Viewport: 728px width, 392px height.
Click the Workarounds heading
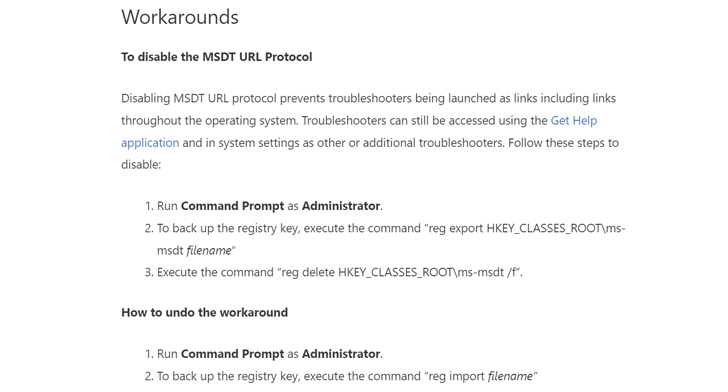[x=180, y=17]
